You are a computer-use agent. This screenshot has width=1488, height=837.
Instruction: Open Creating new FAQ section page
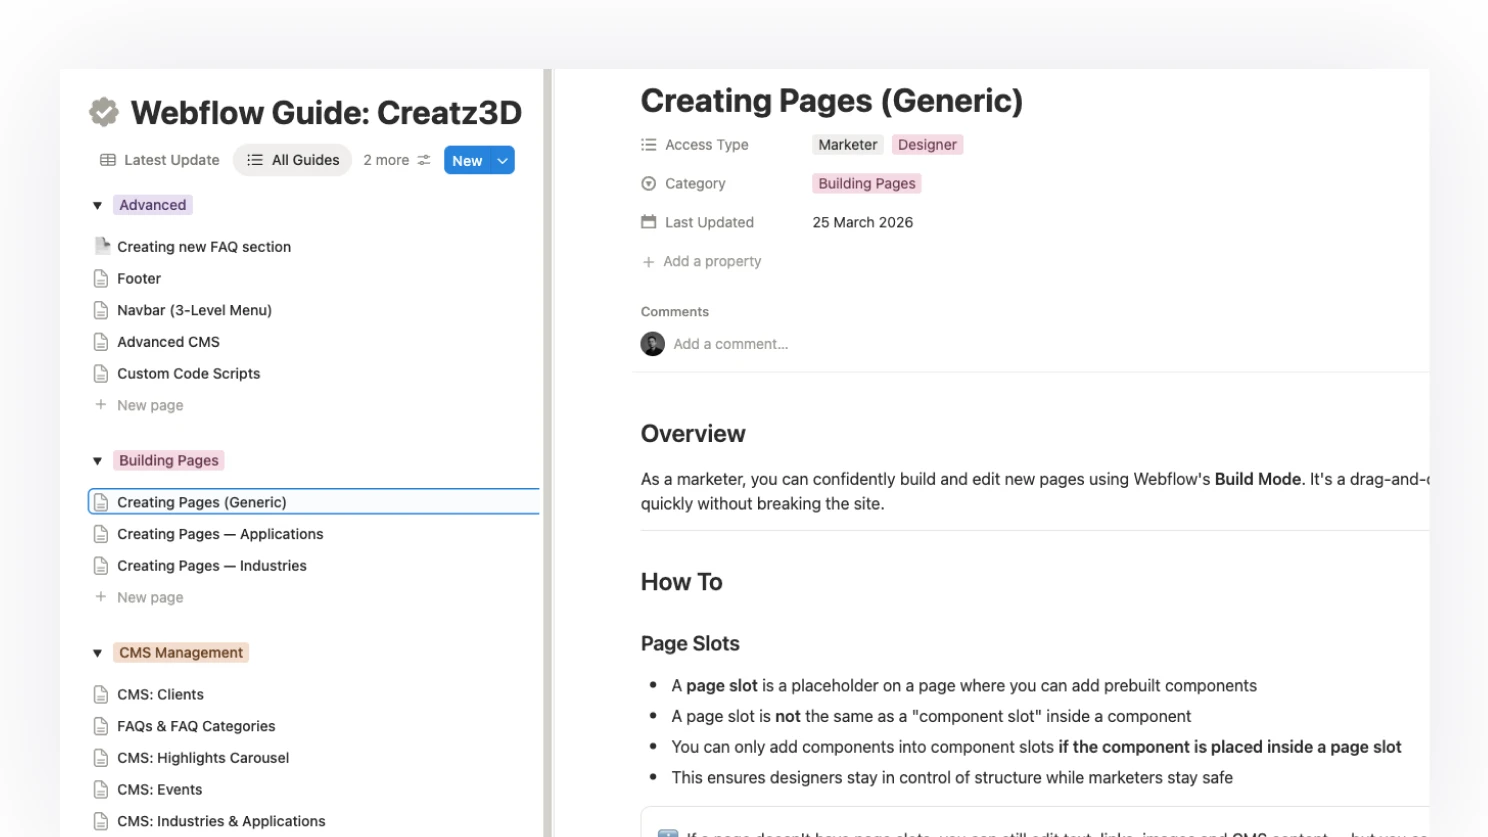pyautogui.click(x=204, y=246)
